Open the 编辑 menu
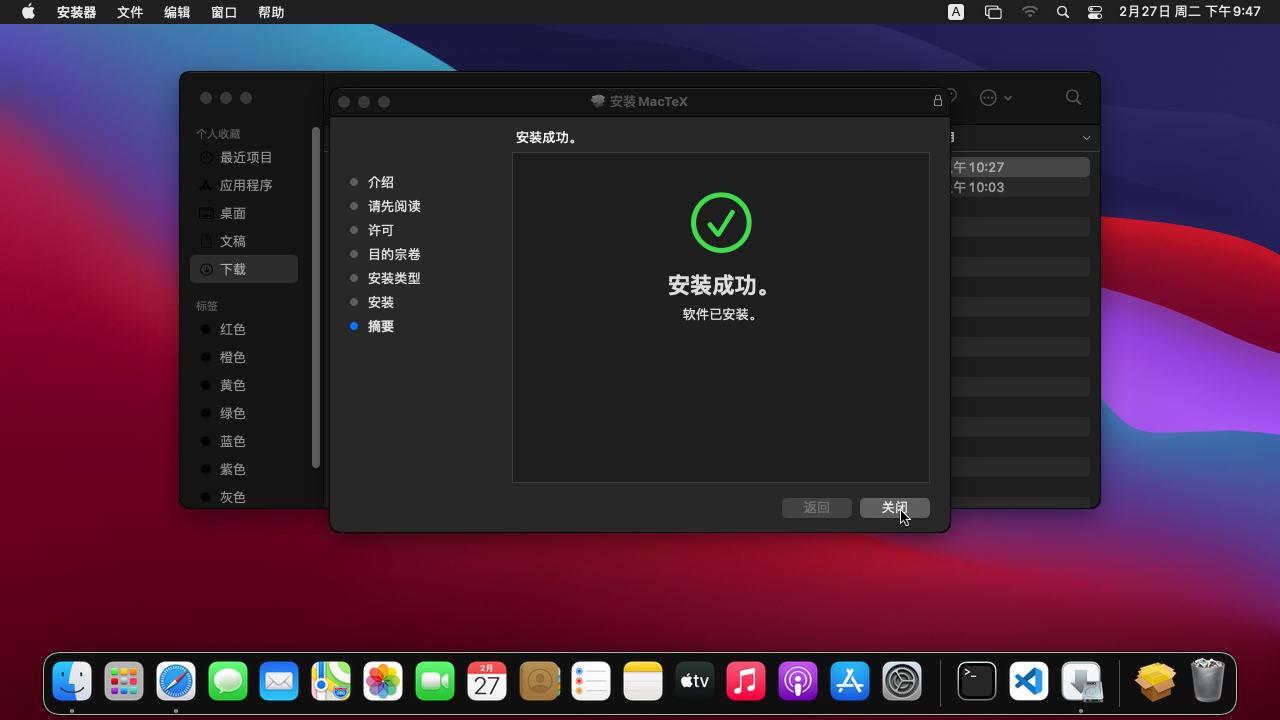1280x720 pixels. (x=177, y=12)
